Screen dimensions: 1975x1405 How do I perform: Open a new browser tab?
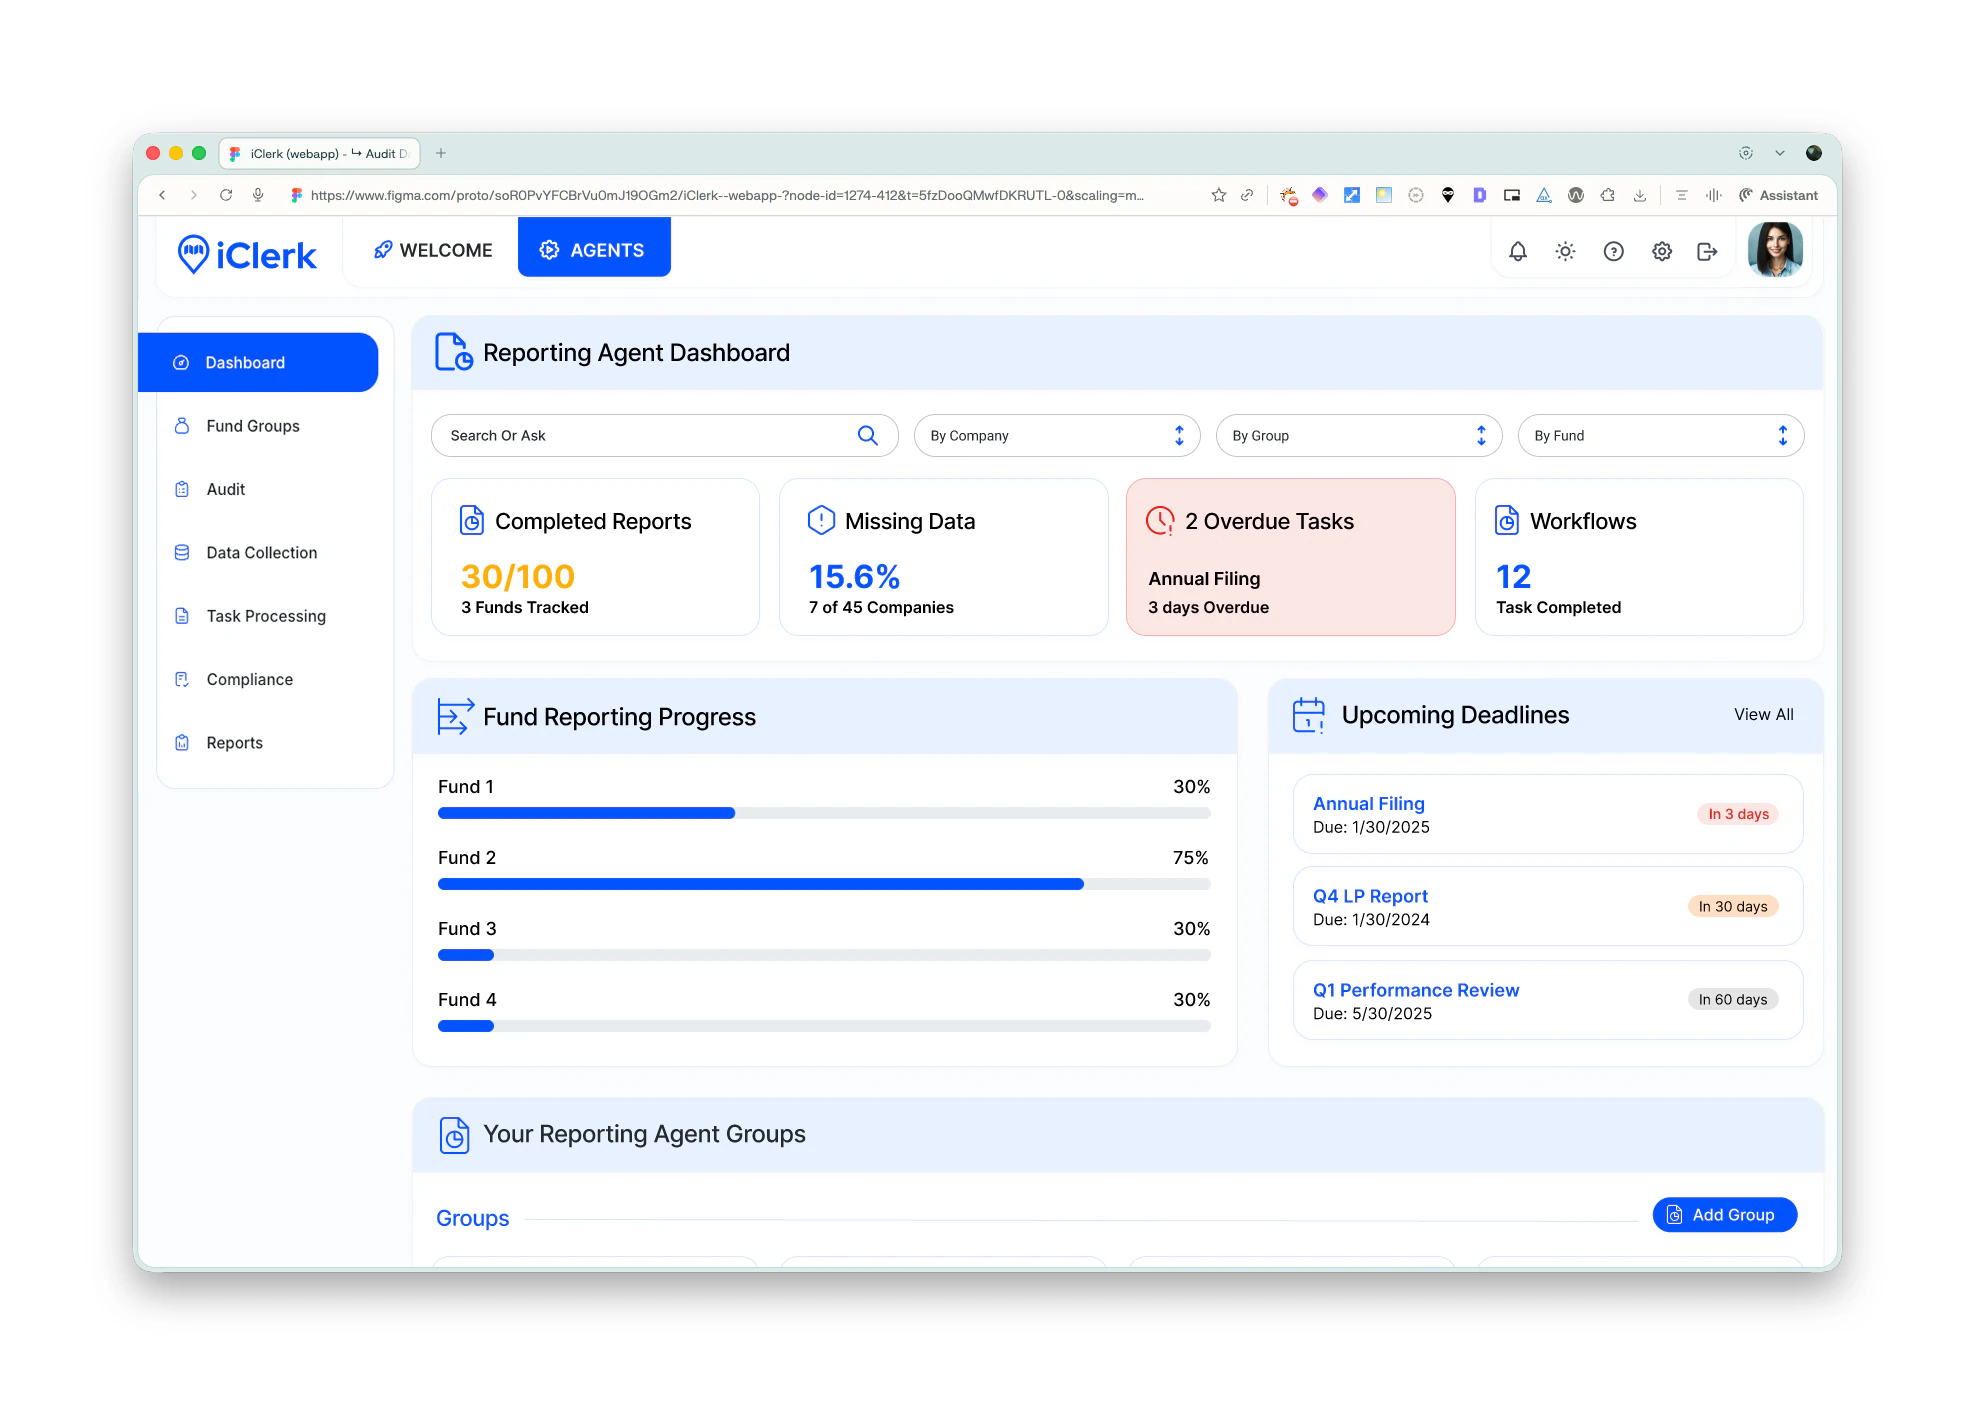point(441,153)
